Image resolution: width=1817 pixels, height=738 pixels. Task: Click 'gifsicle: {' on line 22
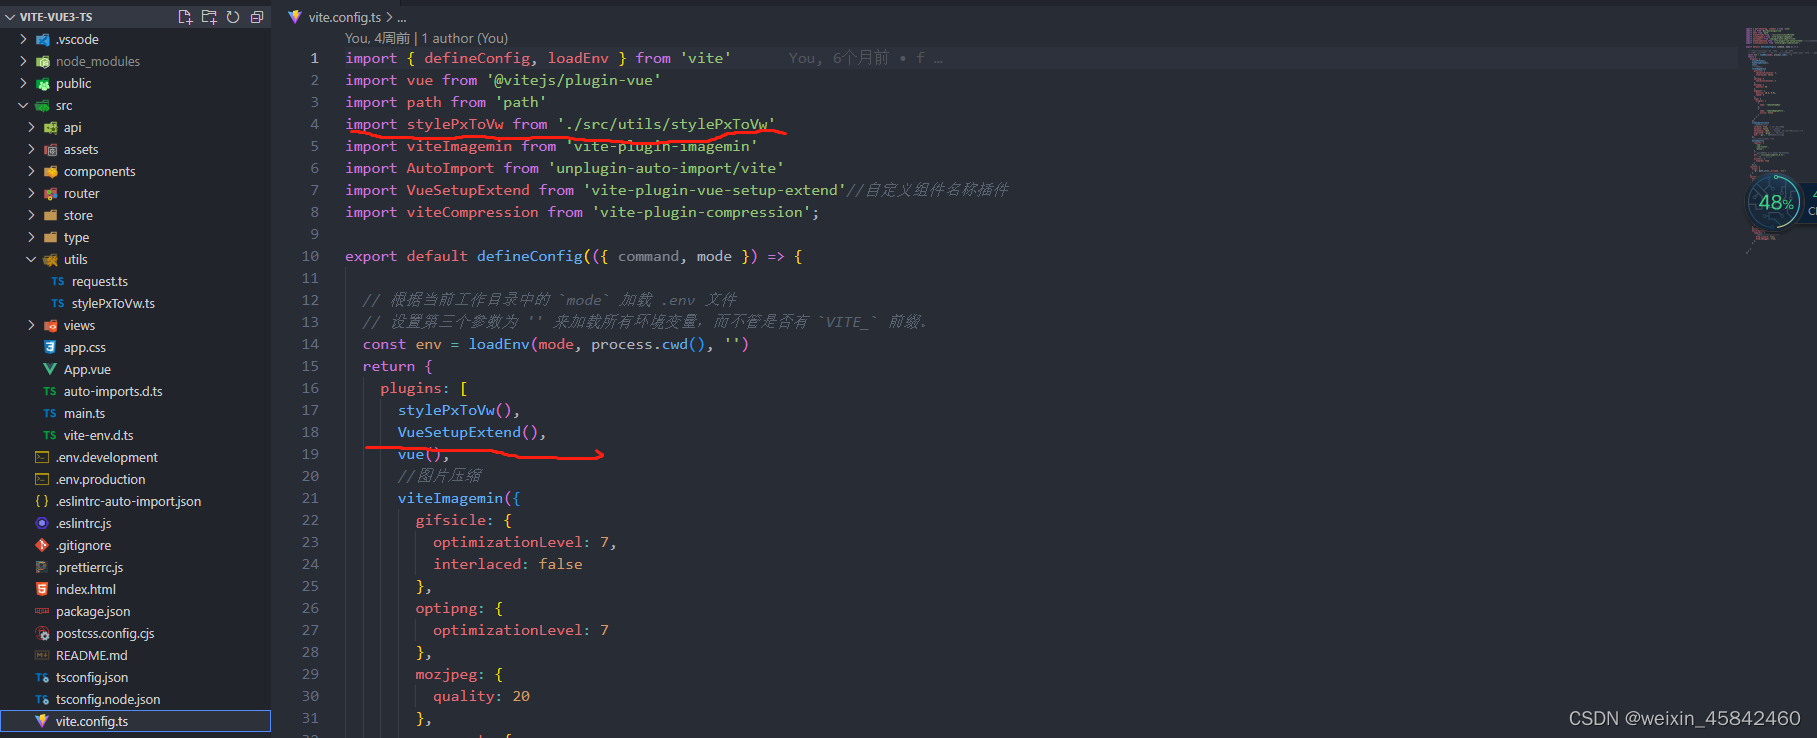[x=464, y=520]
